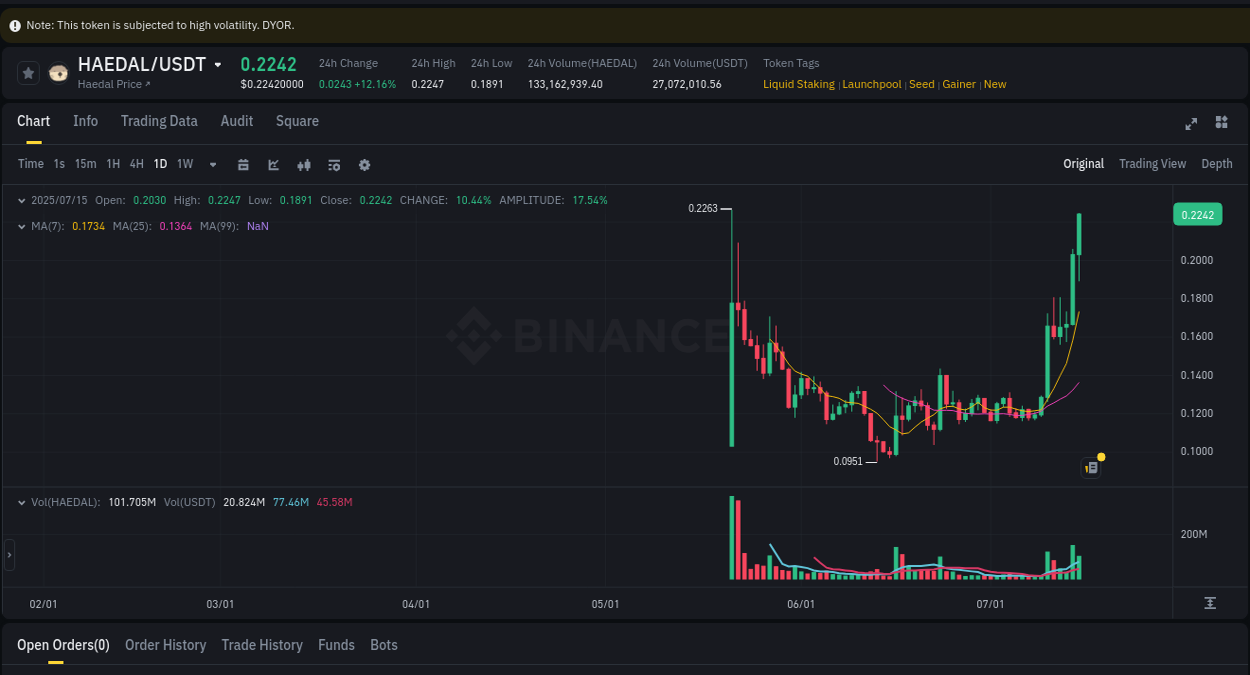Collapse the MA moving averages legend row
This screenshot has height=675, width=1250.
20,226
